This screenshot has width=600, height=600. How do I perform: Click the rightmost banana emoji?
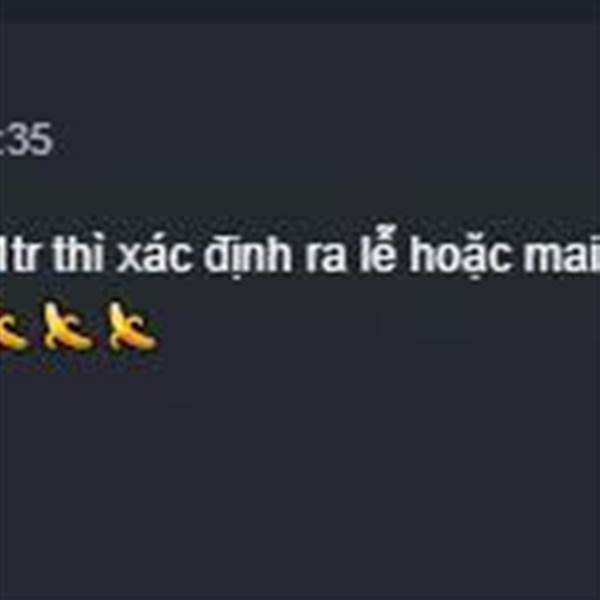tap(132, 326)
